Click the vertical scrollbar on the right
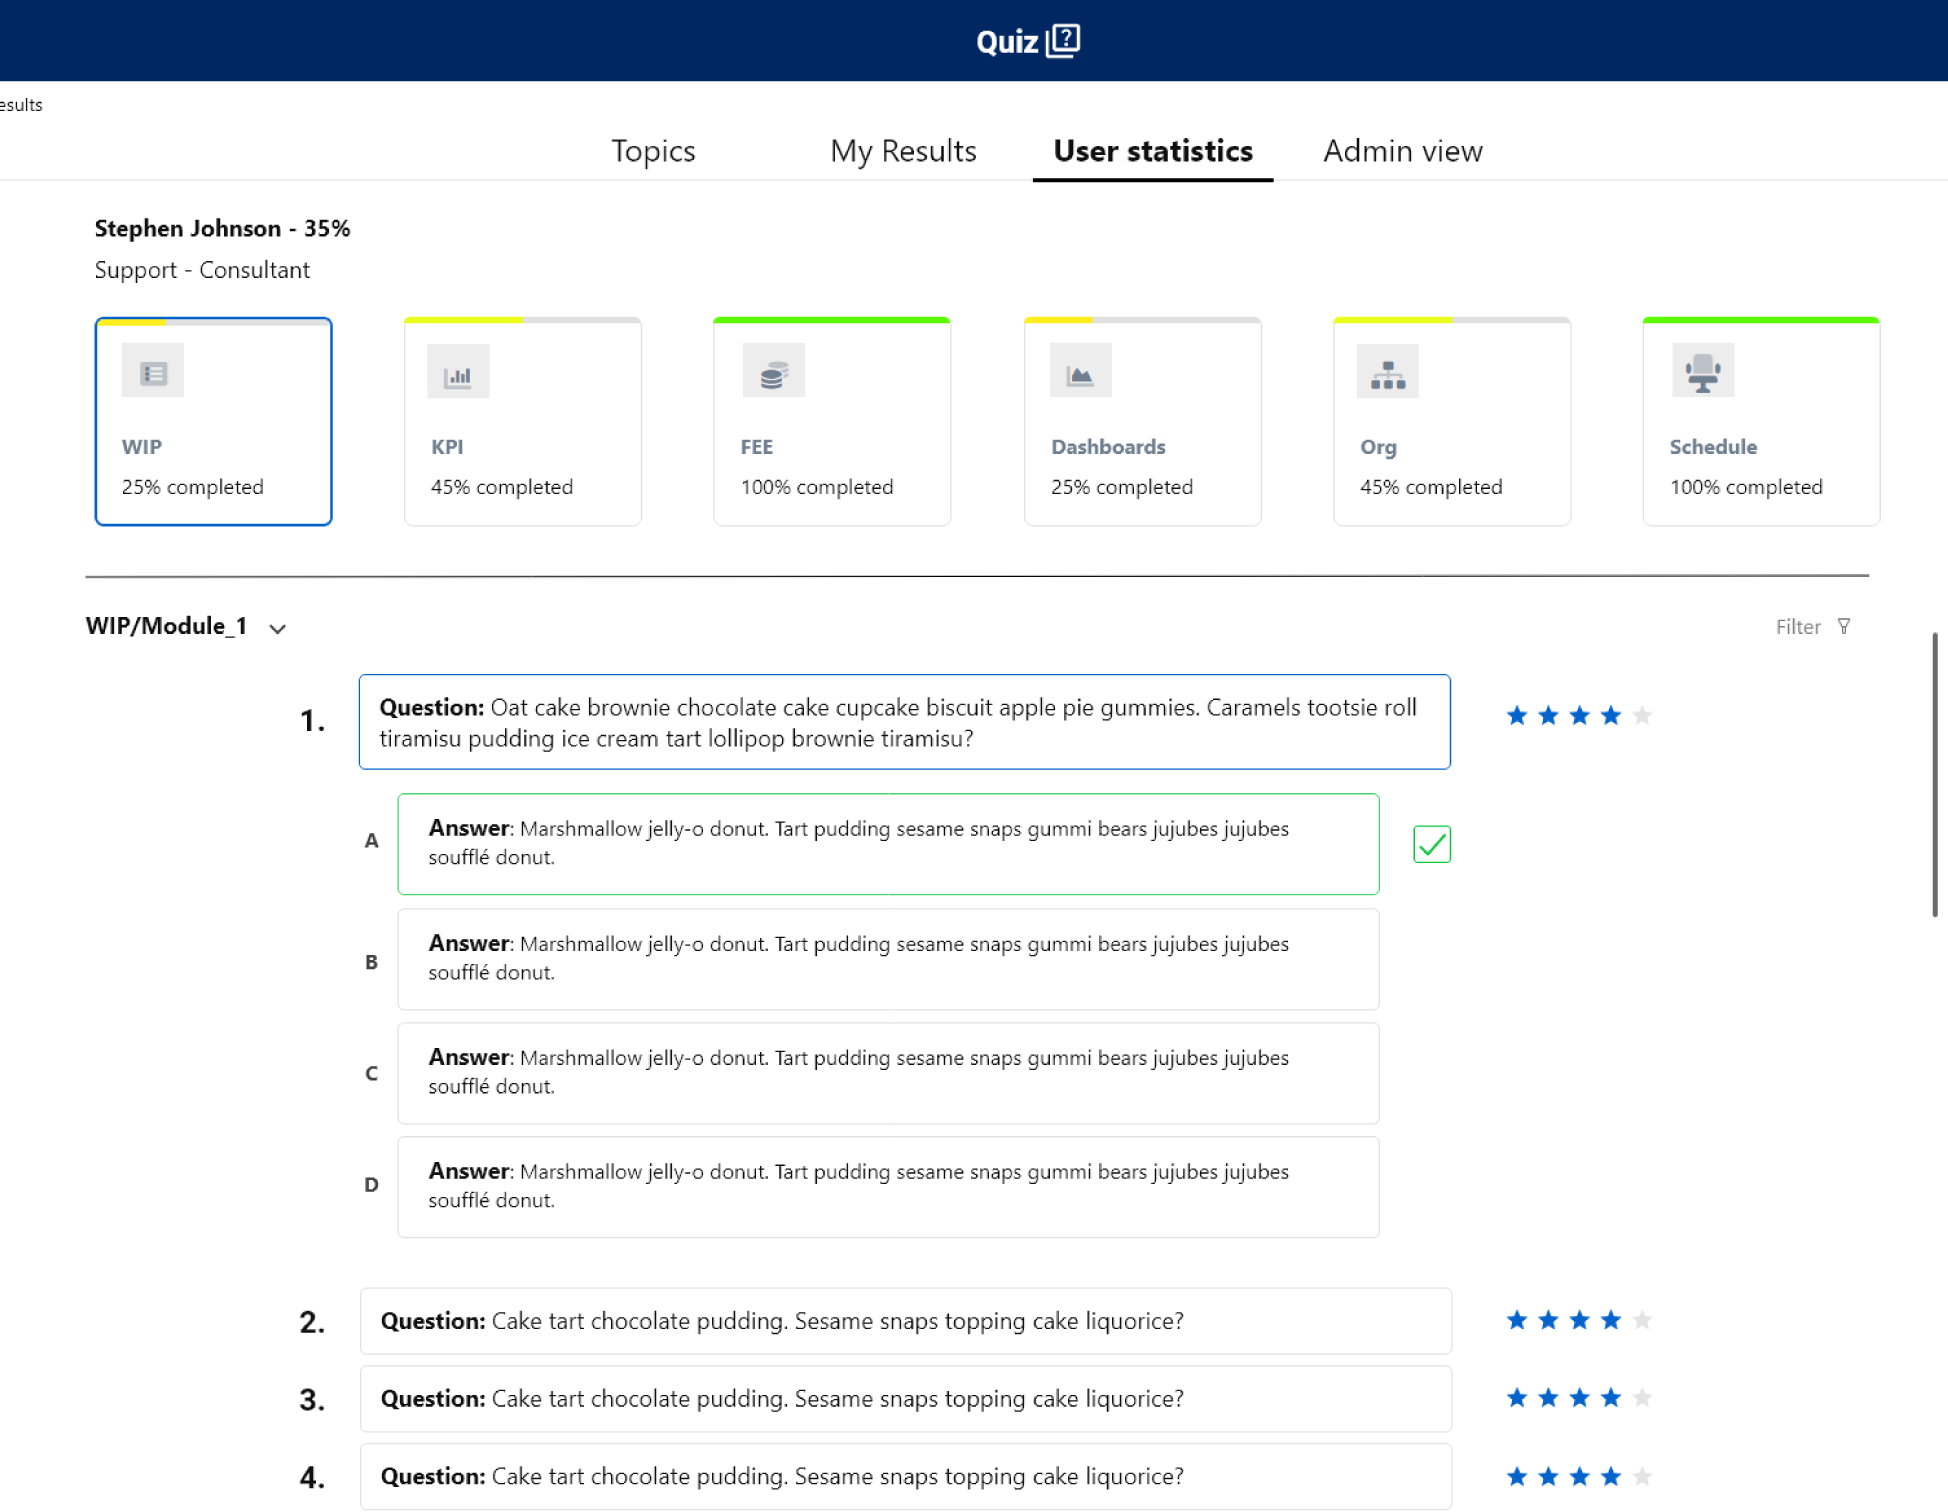This screenshot has width=1948, height=1512. tap(1934, 774)
